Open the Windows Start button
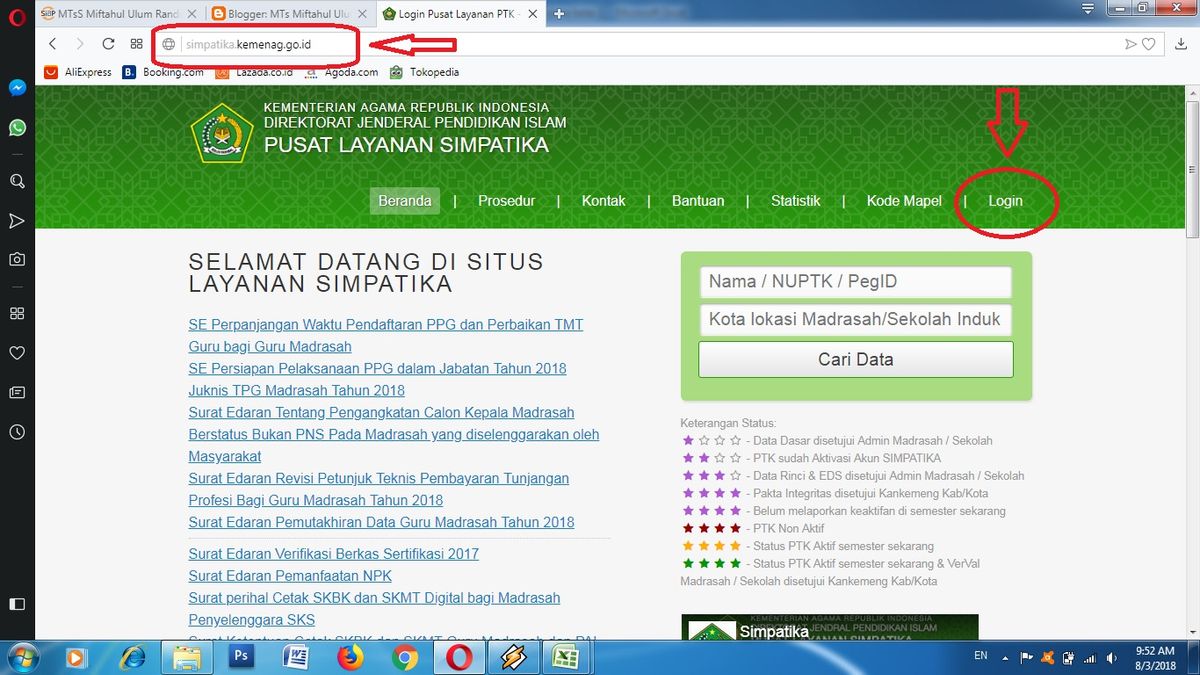This screenshot has width=1200, height=675. tap(22, 657)
